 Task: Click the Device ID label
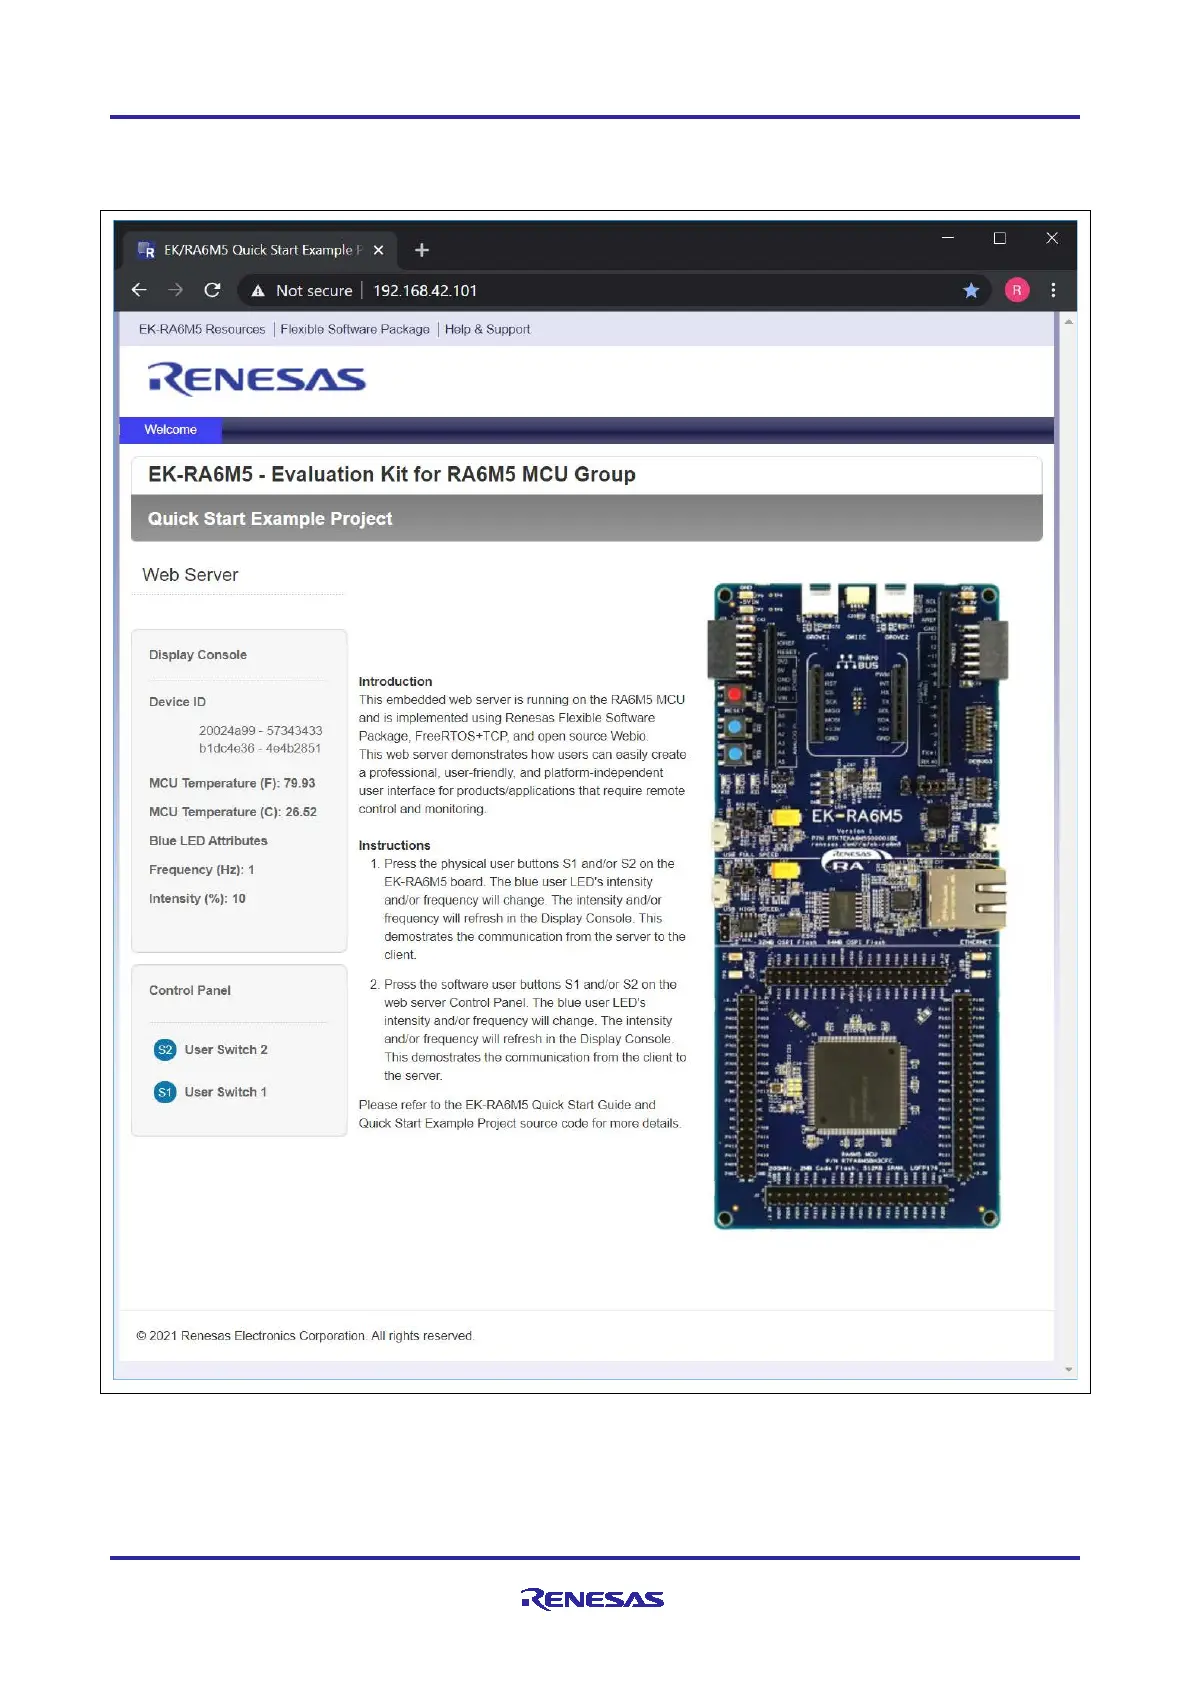177,702
